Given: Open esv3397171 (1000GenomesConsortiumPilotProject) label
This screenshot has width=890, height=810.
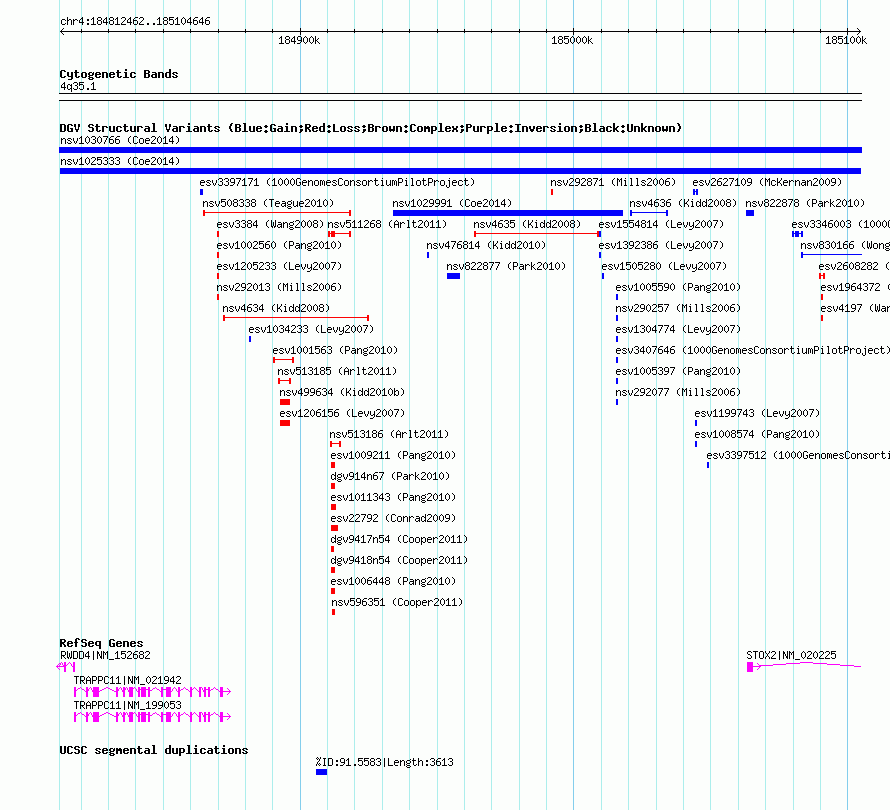Looking at the screenshot, I should point(337,182).
